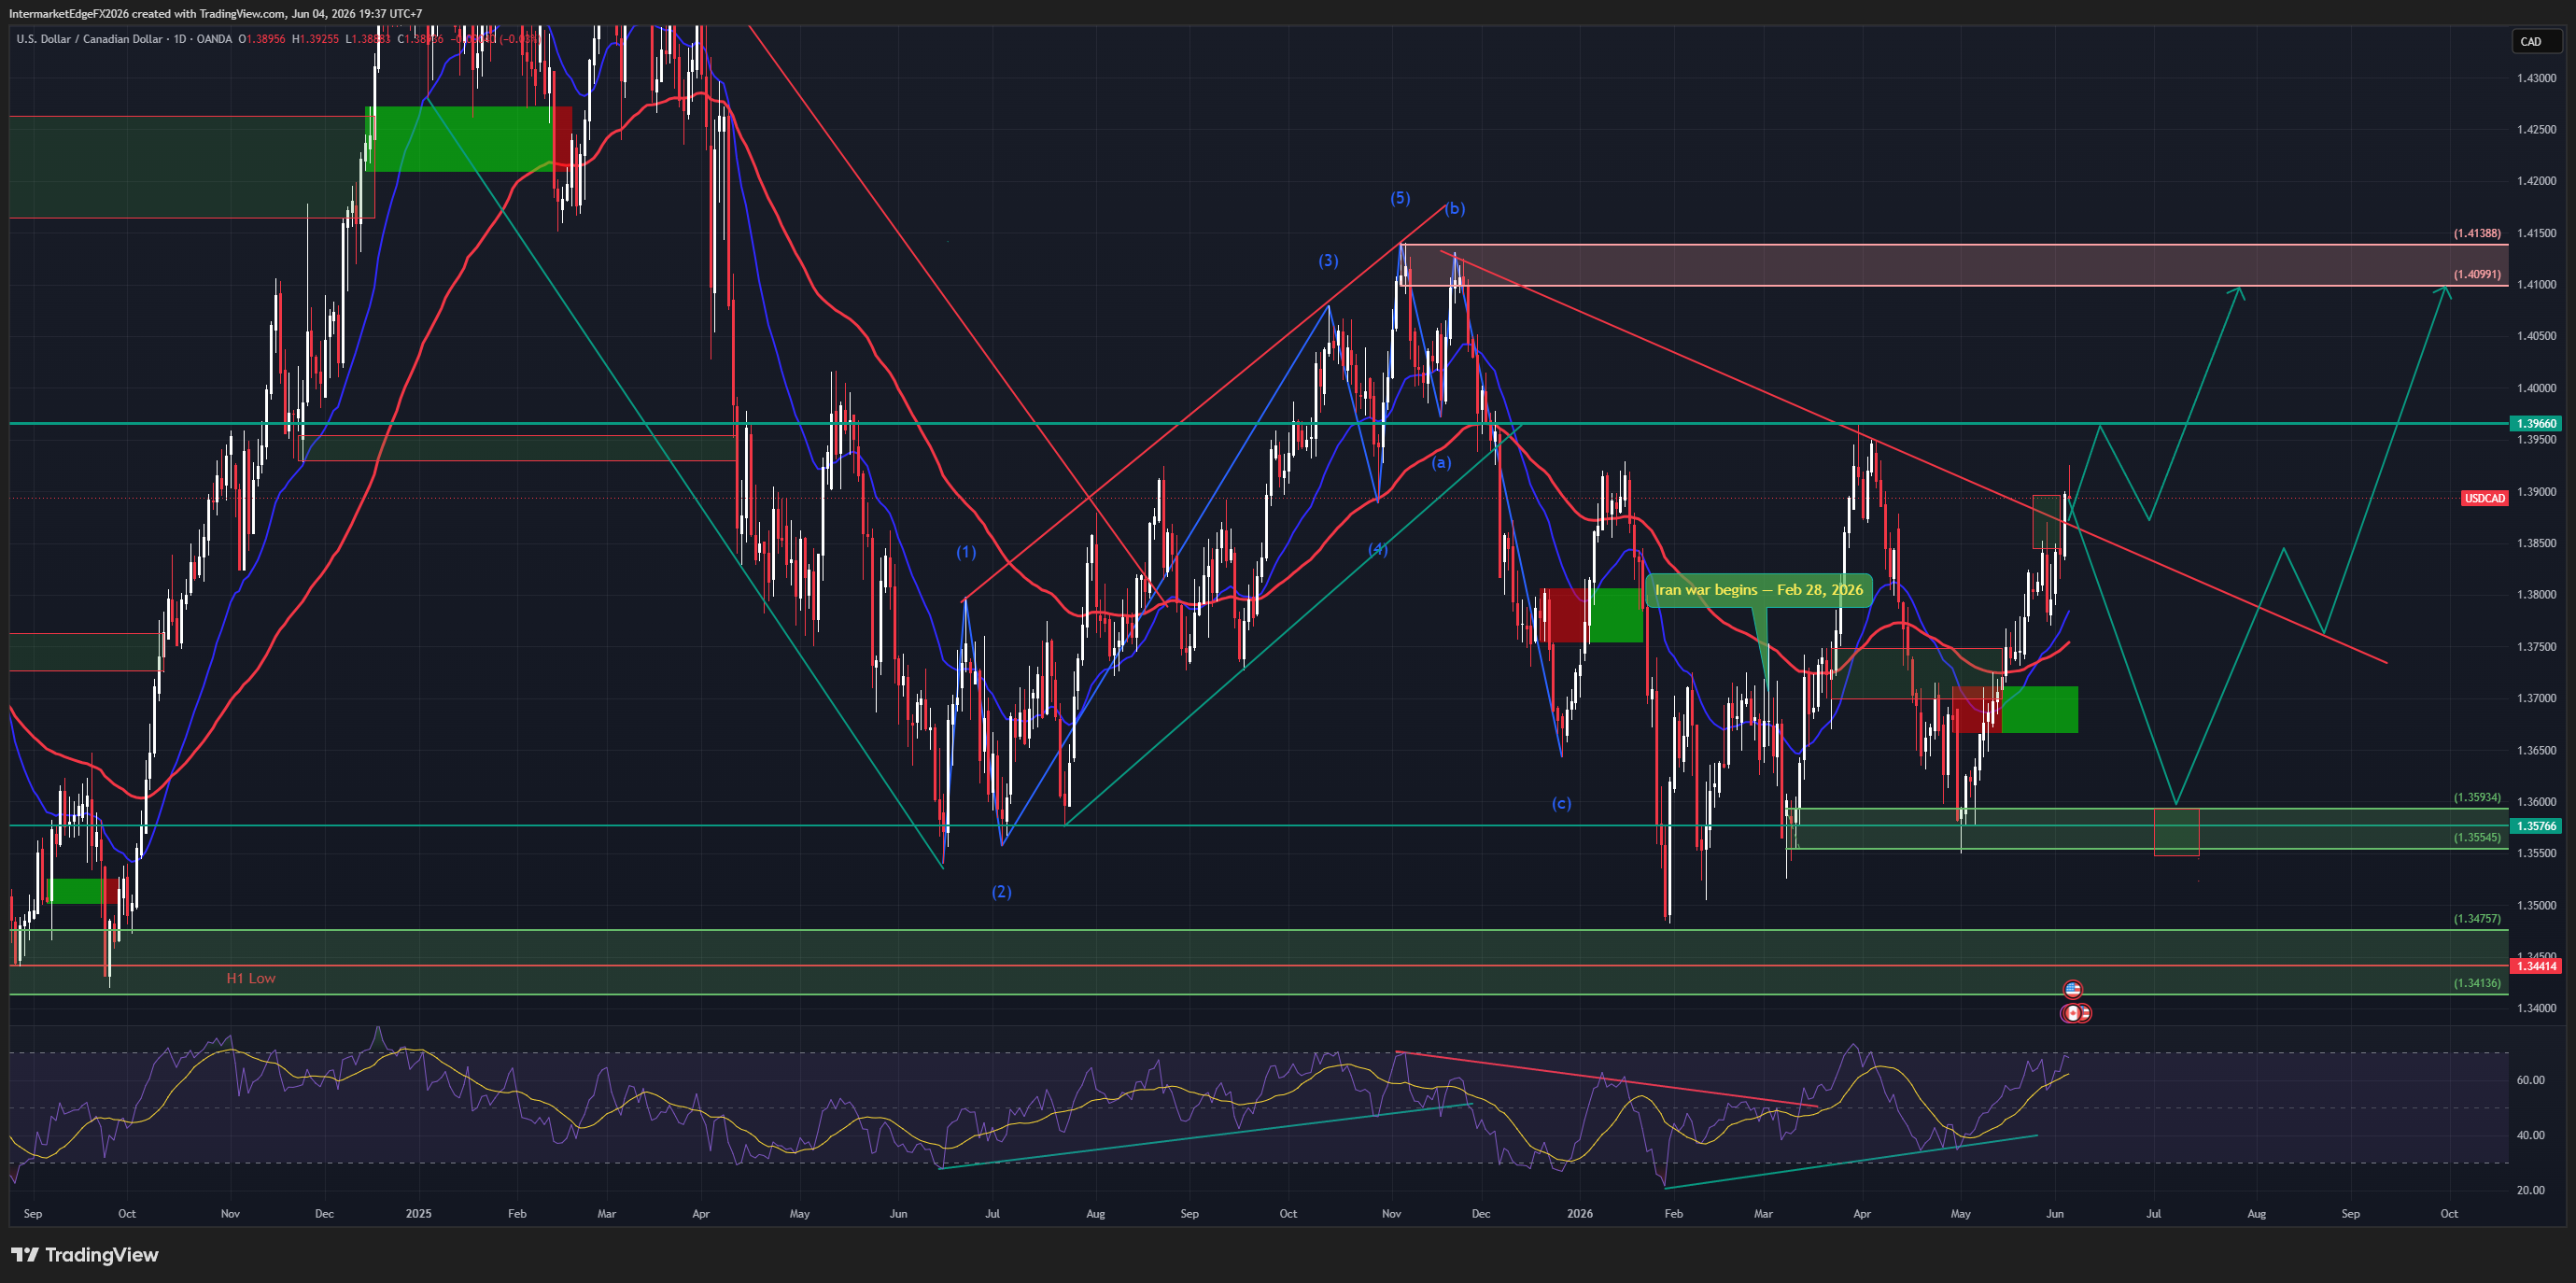Click the IntermarketEdgeFX2026 header caption
This screenshot has height=1283, width=2576.
click(215, 14)
